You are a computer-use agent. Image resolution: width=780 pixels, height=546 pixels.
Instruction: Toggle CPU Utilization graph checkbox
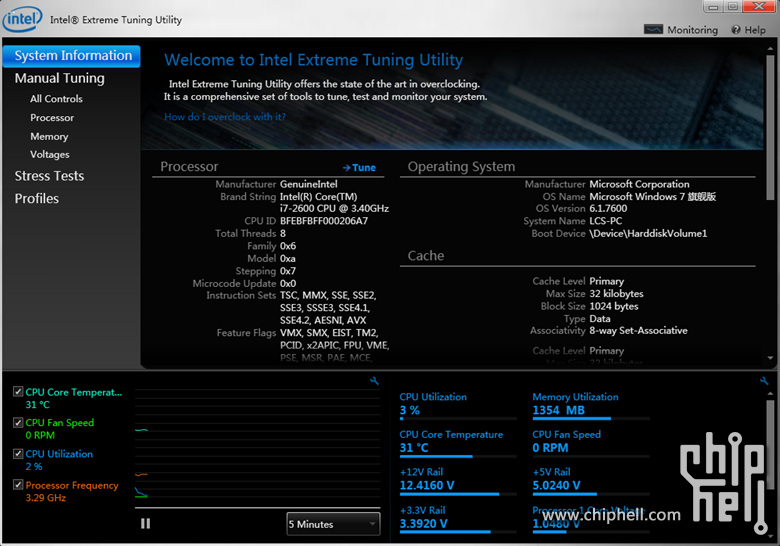coord(18,454)
